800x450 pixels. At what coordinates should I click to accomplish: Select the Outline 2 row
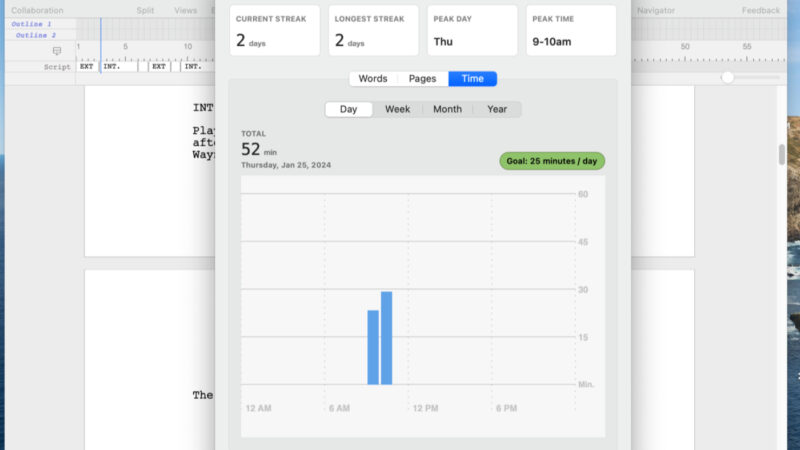[35, 35]
